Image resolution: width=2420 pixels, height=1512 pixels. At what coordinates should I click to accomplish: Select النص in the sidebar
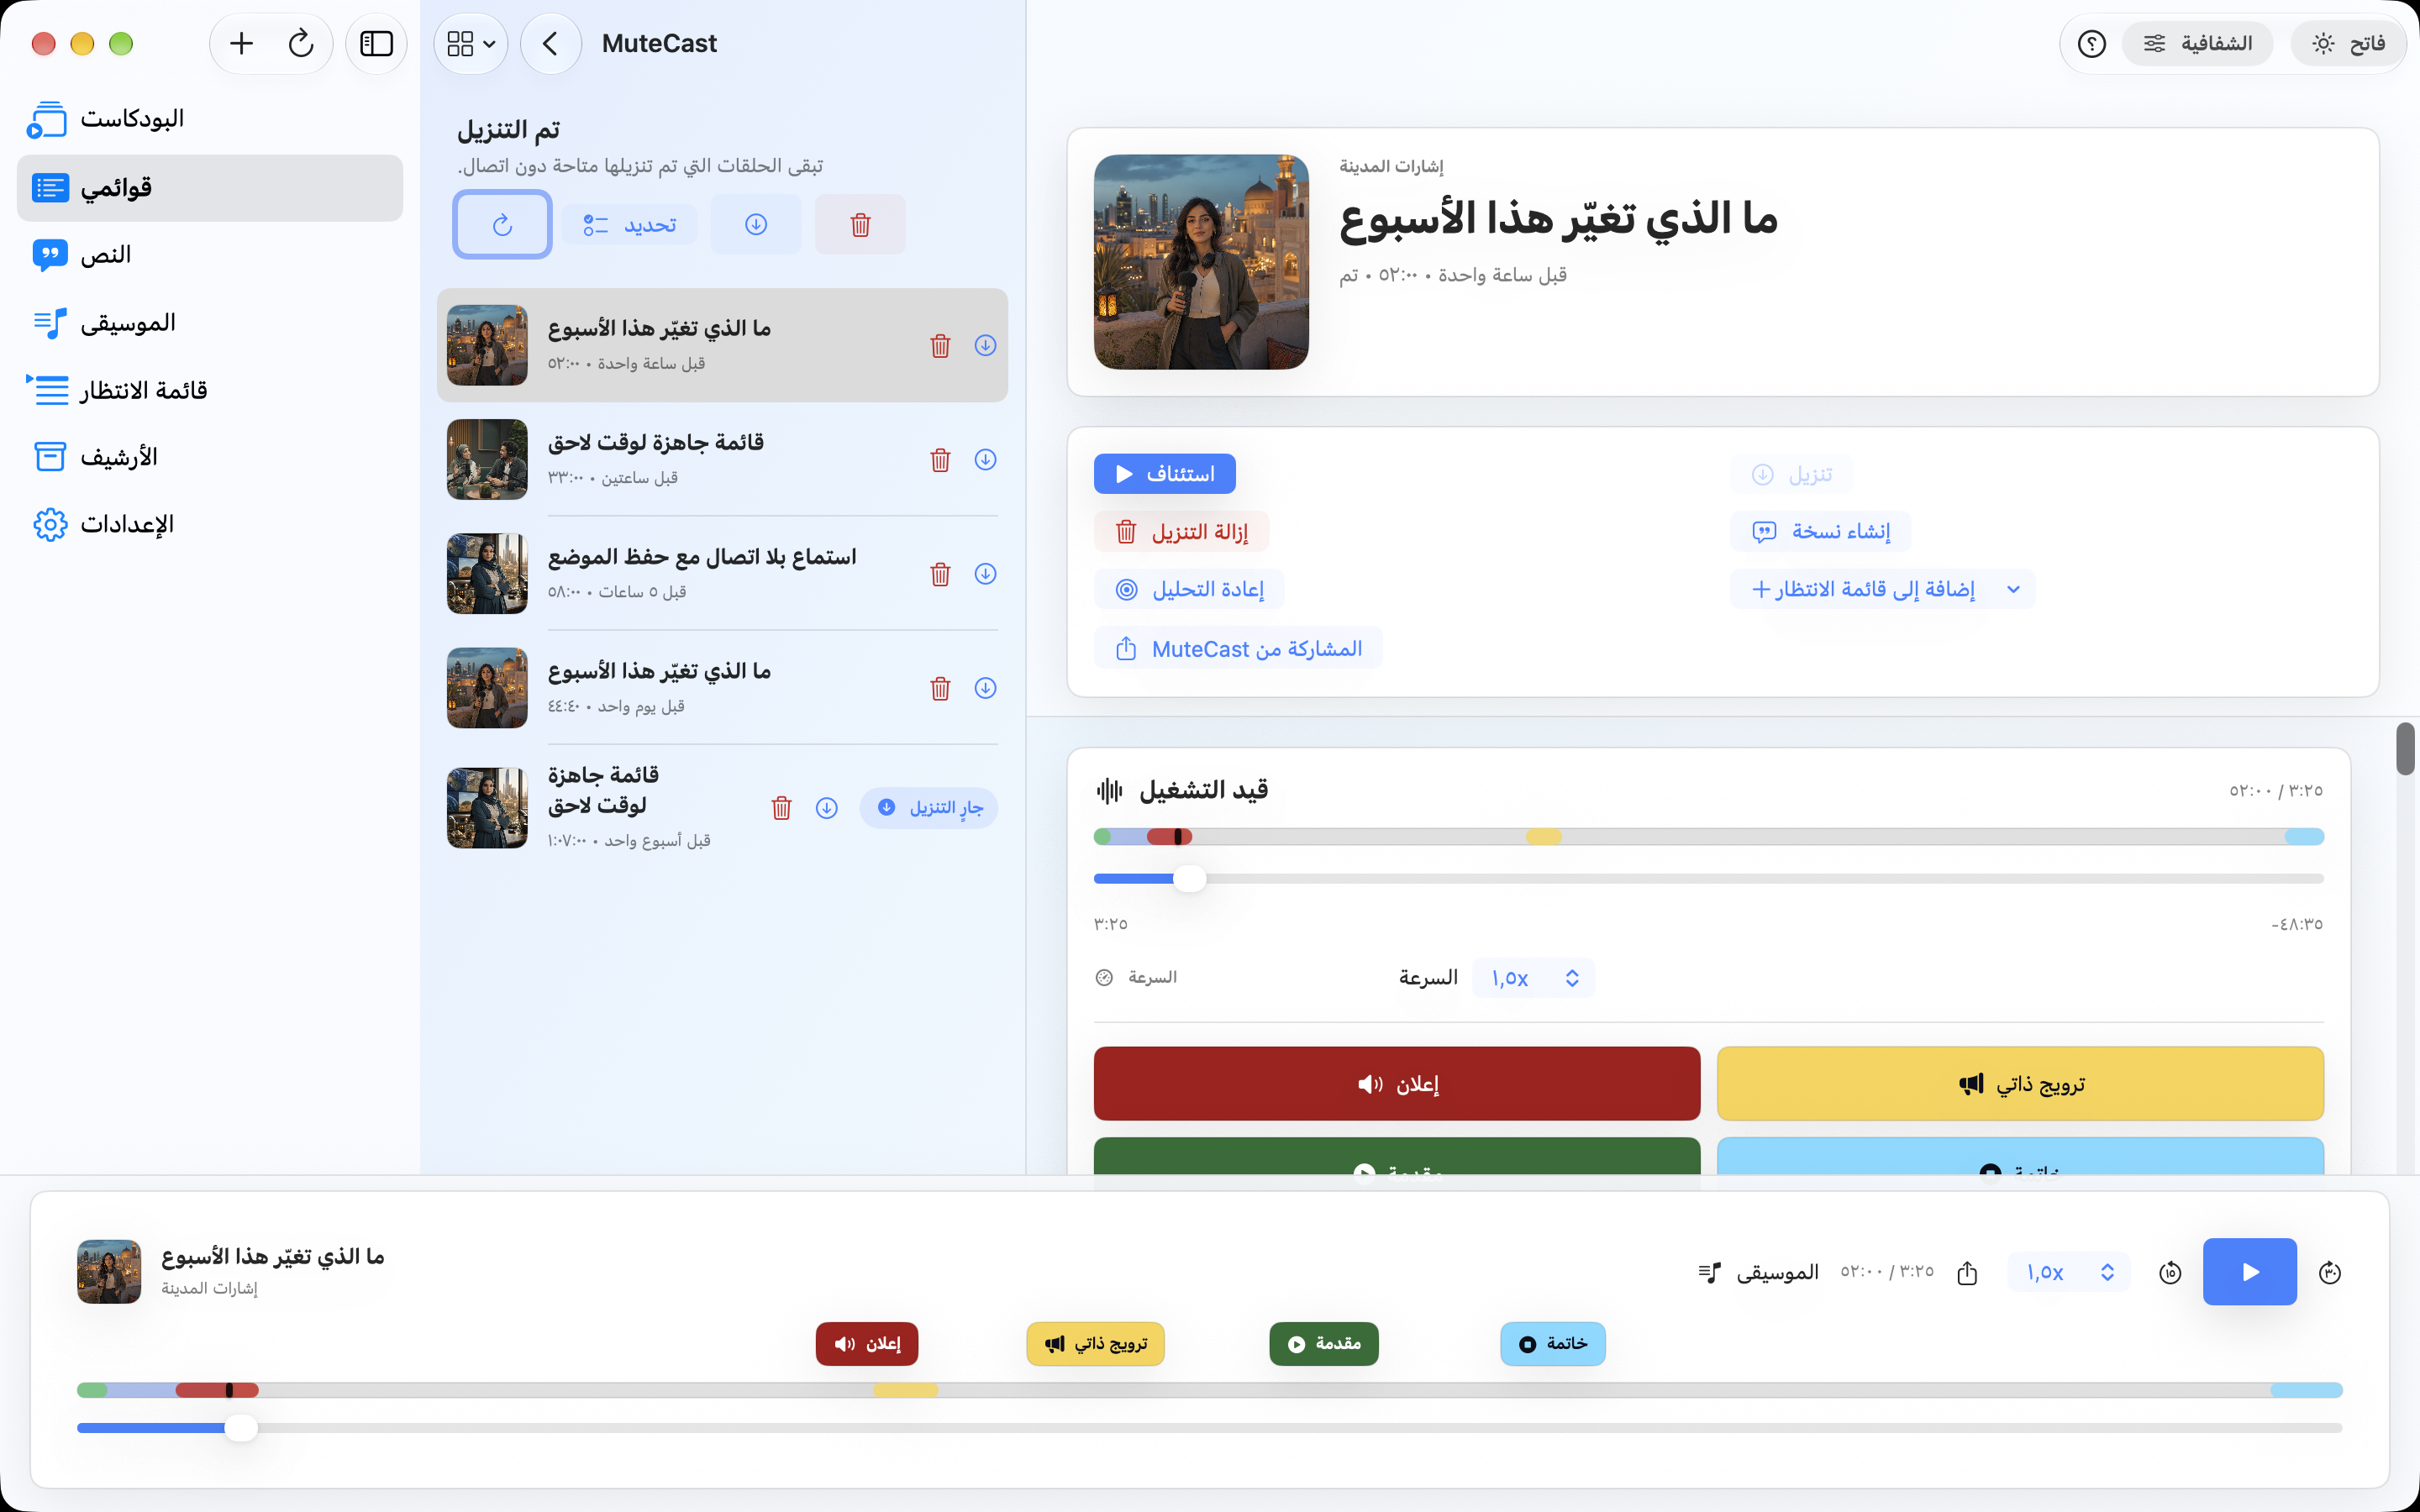click(210, 255)
